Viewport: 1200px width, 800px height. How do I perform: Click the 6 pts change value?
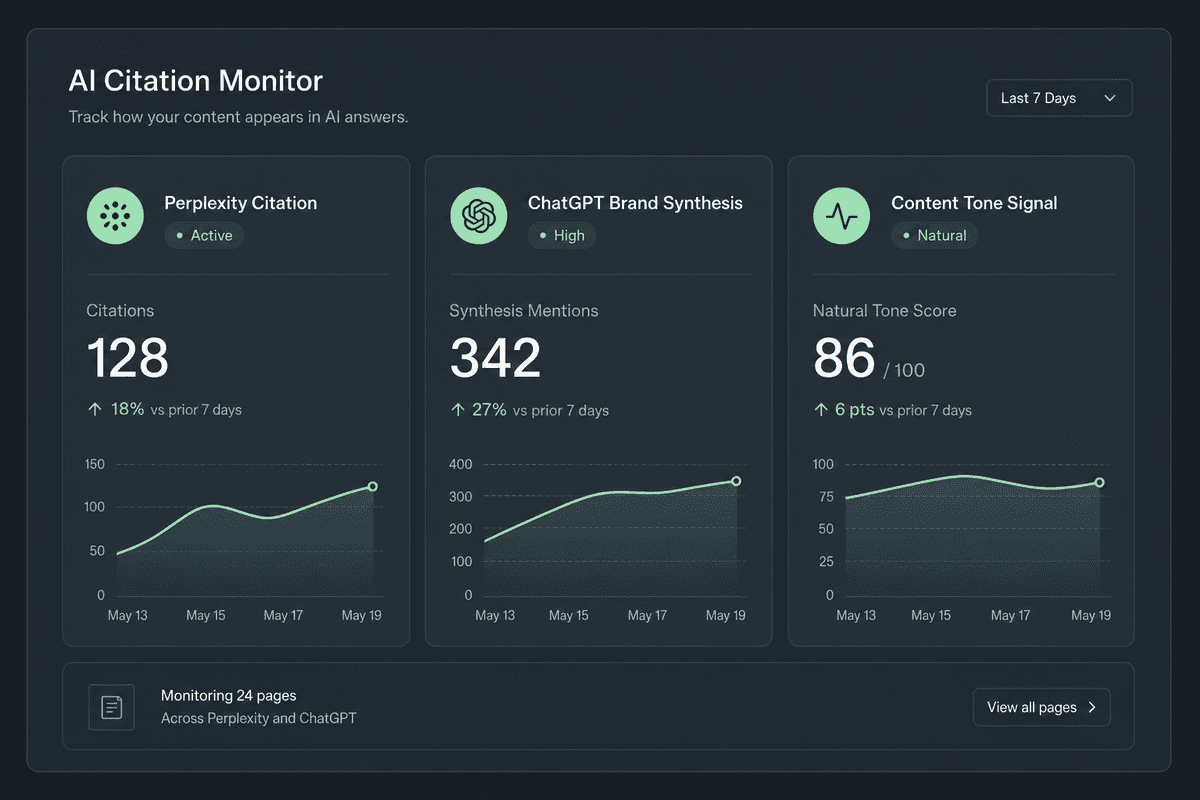pos(855,409)
